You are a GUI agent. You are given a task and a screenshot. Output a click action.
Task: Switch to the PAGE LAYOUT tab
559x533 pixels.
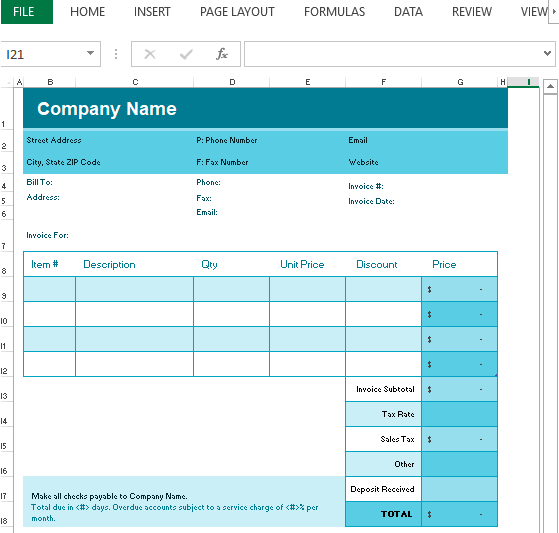[x=237, y=12]
